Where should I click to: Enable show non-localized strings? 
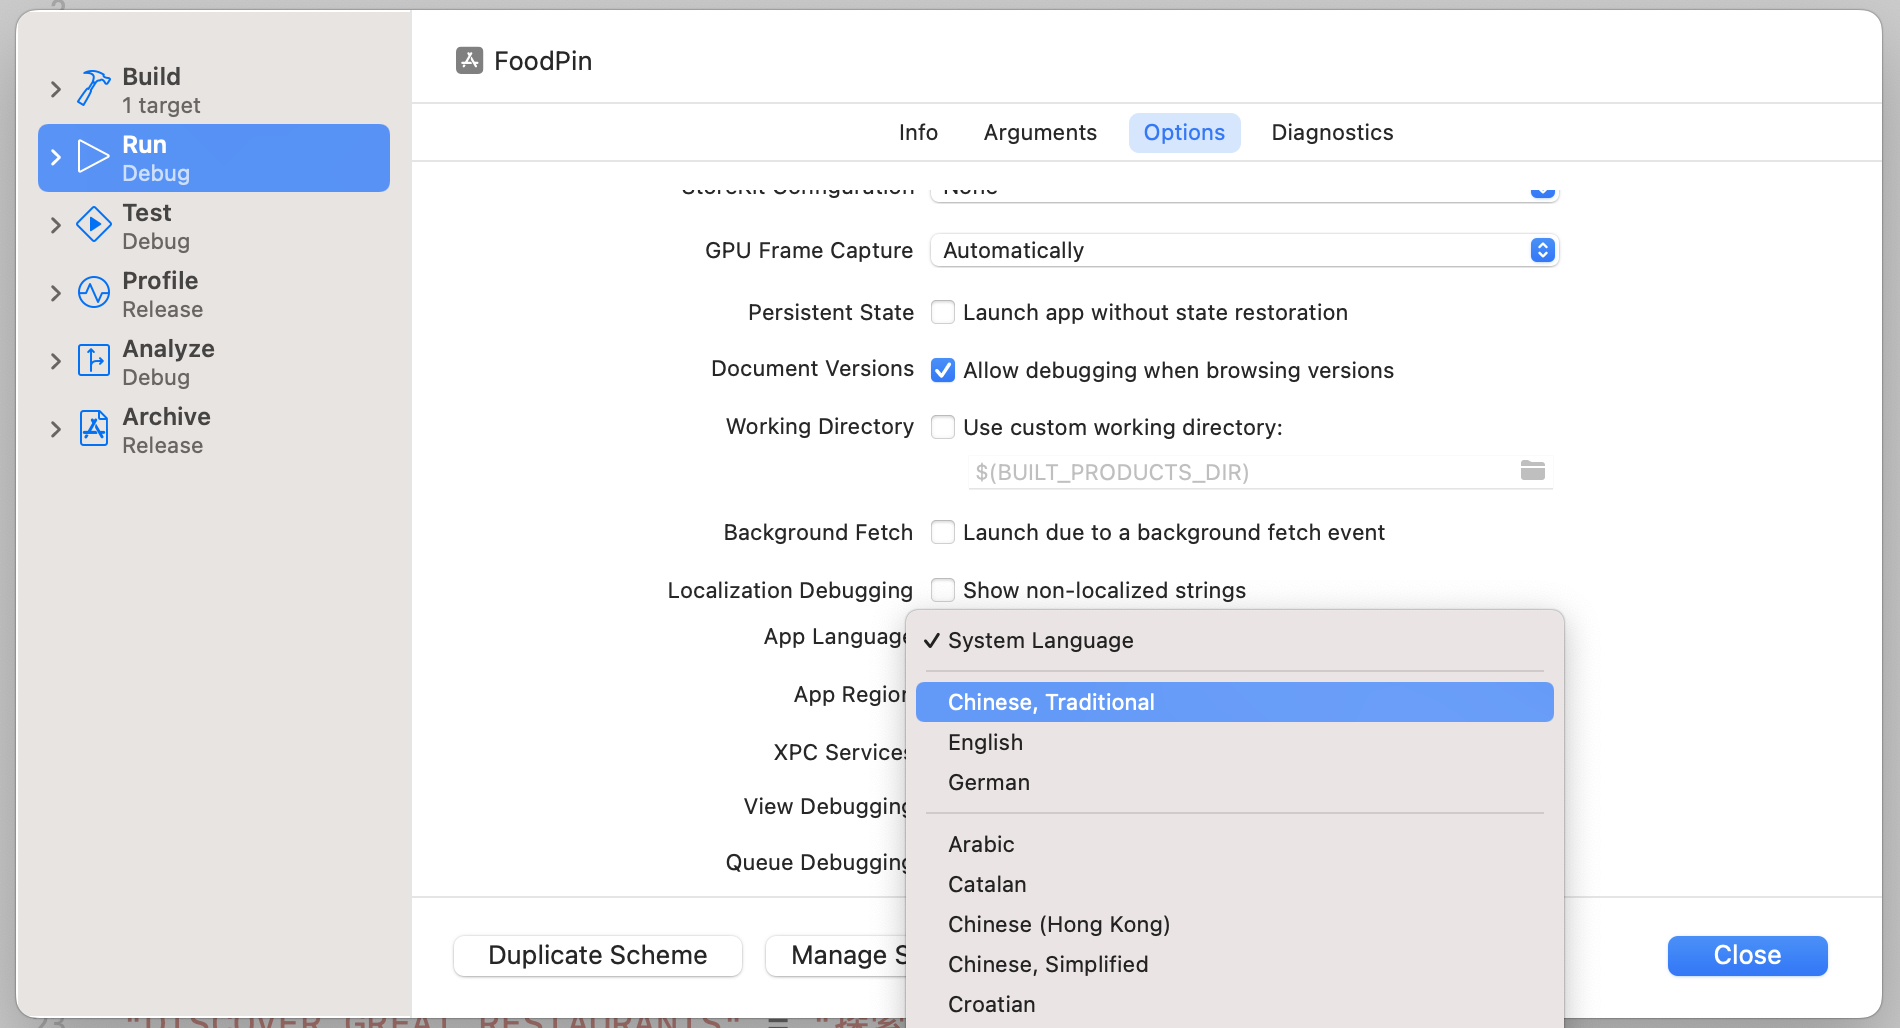pos(943,589)
